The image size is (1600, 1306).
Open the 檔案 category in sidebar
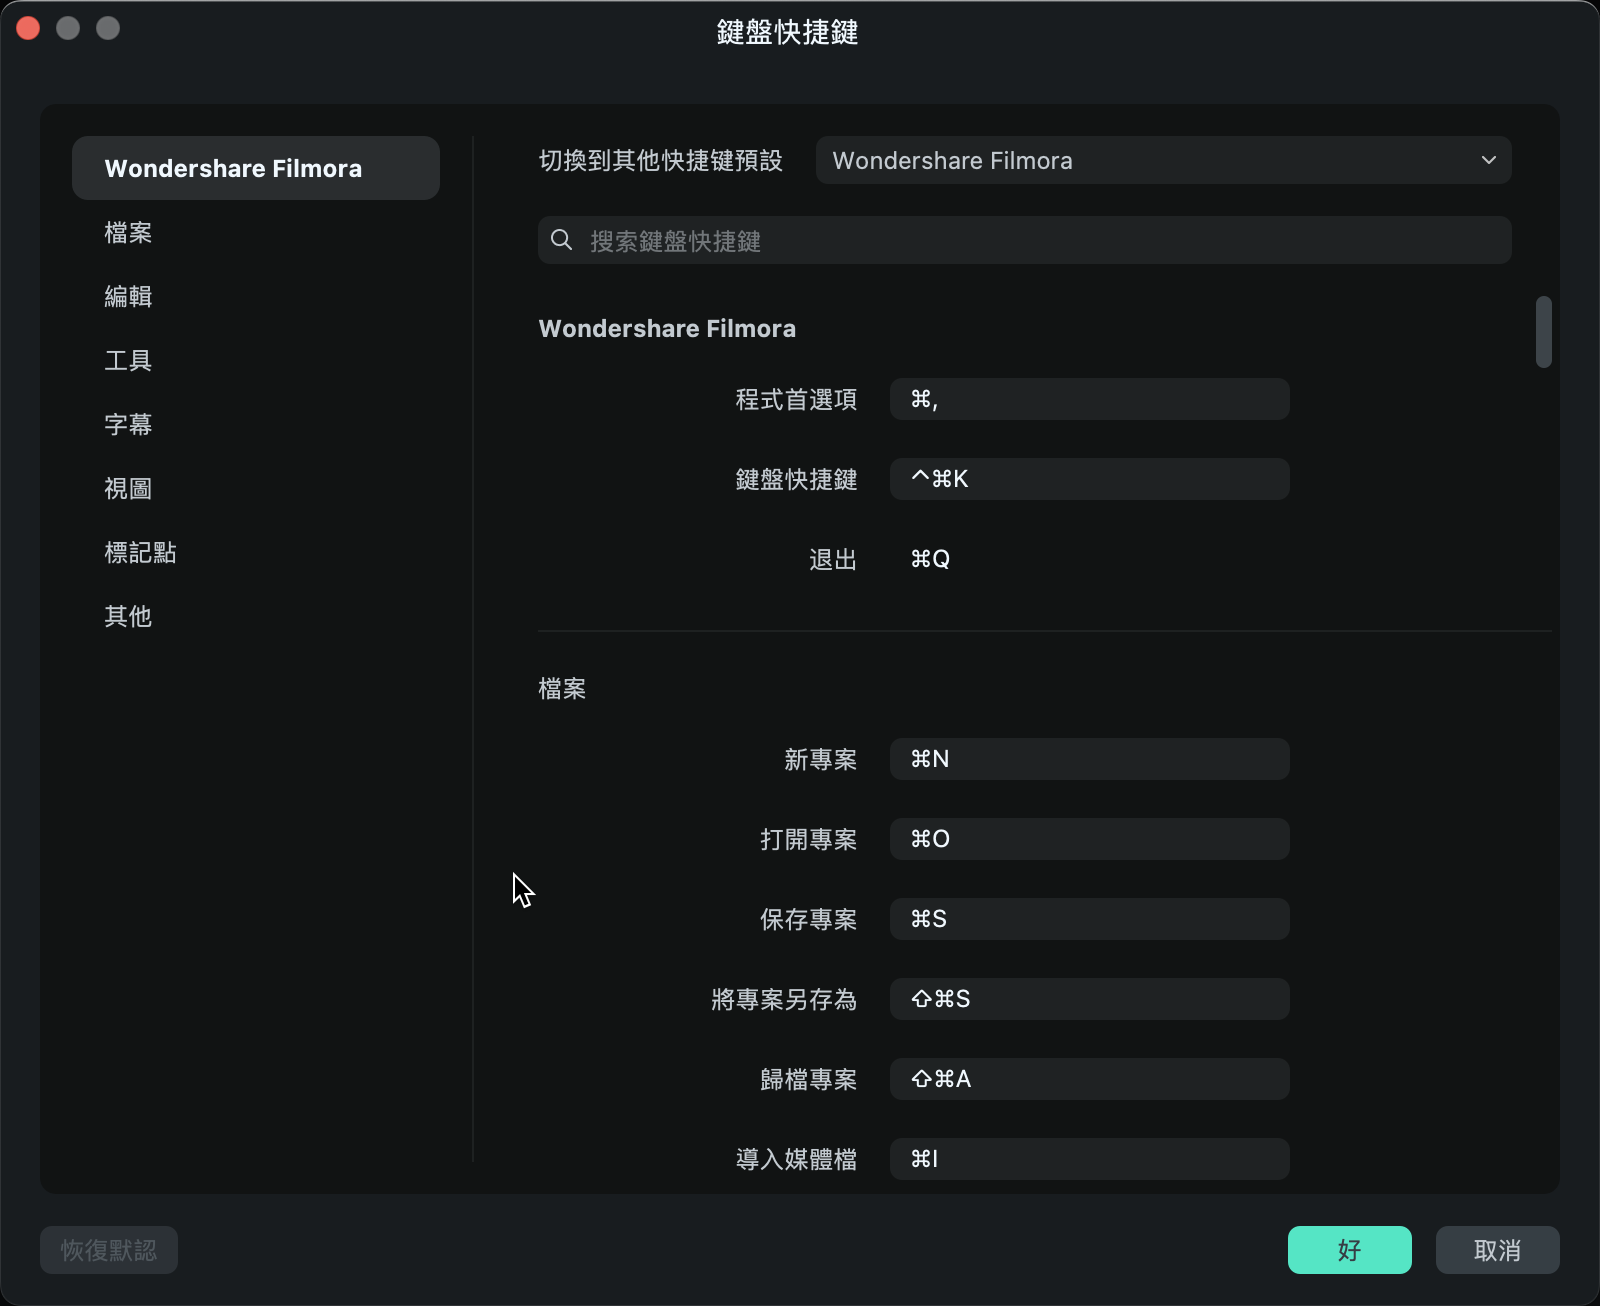coord(128,232)
